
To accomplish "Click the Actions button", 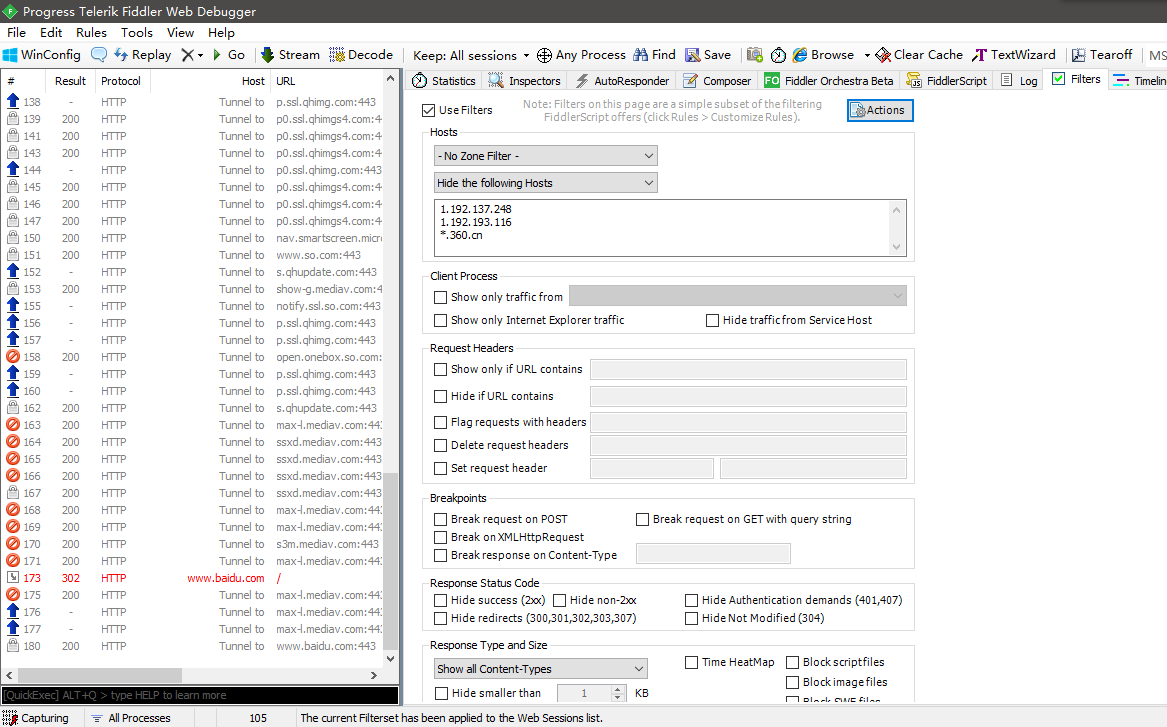I will 880,110.
